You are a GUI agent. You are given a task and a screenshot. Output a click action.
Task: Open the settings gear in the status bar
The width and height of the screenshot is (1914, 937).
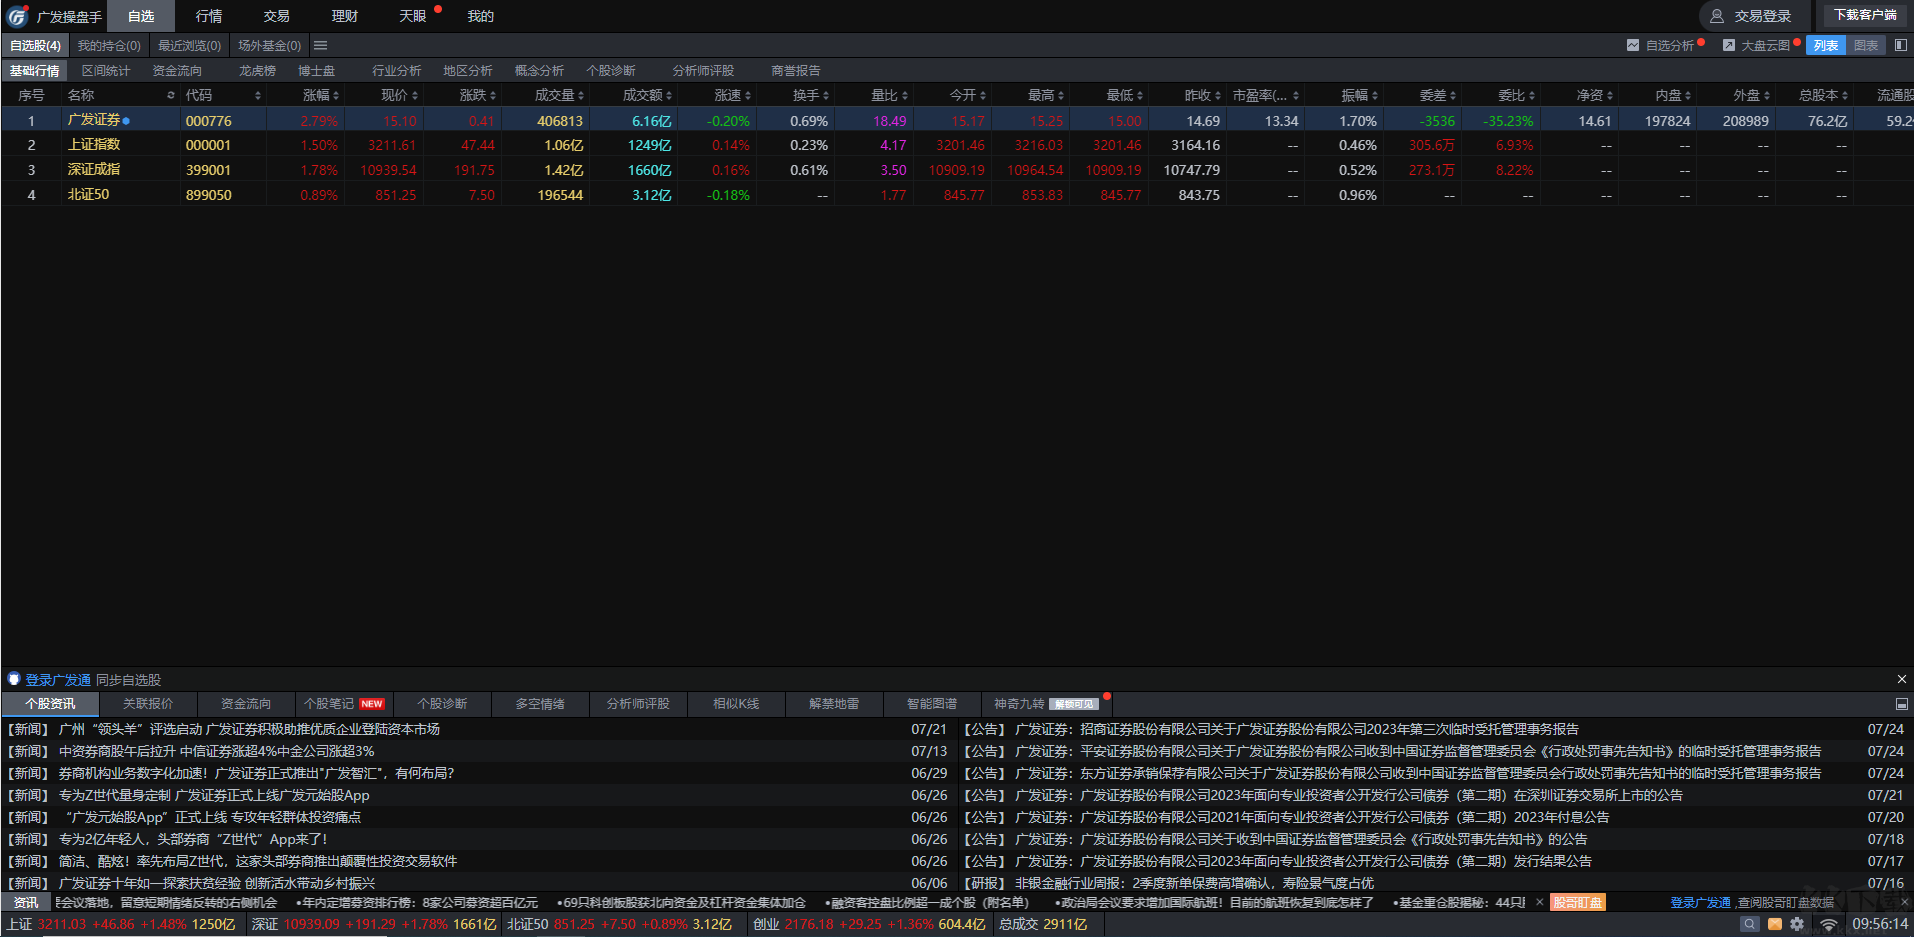point(1797,924)
